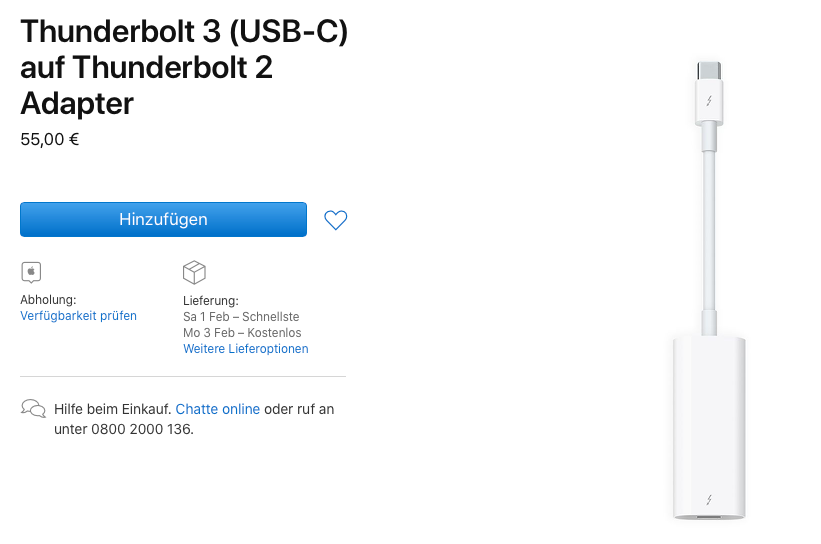
Task: Click the USB-C connector tip in image
Action: [709, 70]
